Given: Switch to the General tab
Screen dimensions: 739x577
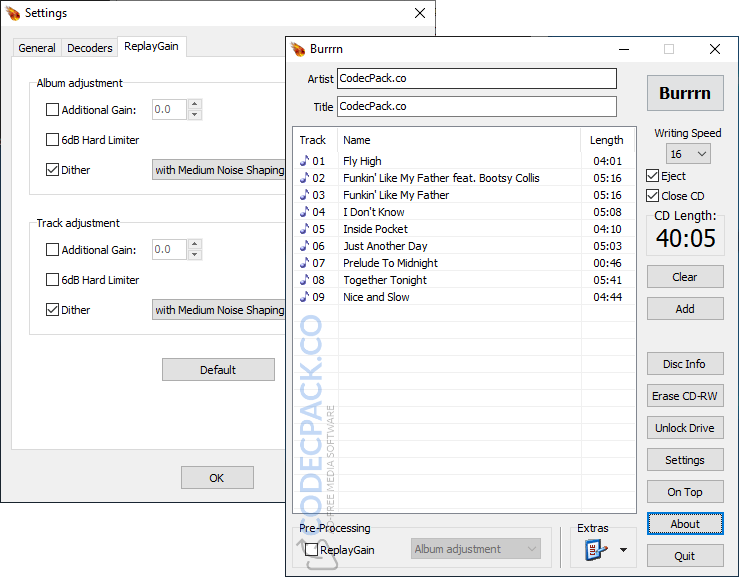Looking at the screenshot, I should coord(37,48).
